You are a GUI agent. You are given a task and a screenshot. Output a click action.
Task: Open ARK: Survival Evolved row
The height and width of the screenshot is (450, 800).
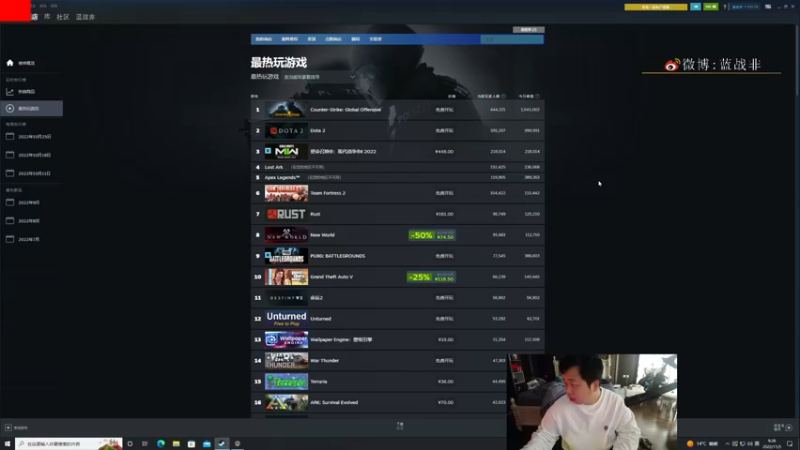coord(397,403)
